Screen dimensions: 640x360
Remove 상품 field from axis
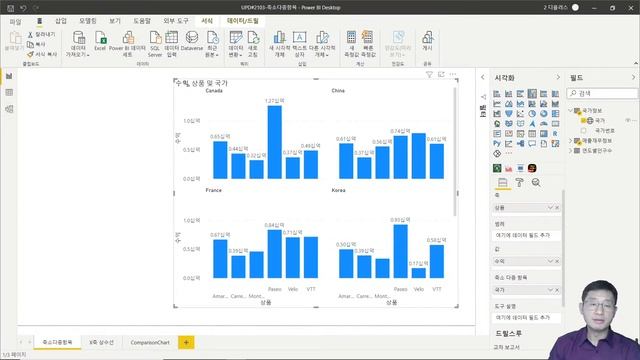pos(557,208)
